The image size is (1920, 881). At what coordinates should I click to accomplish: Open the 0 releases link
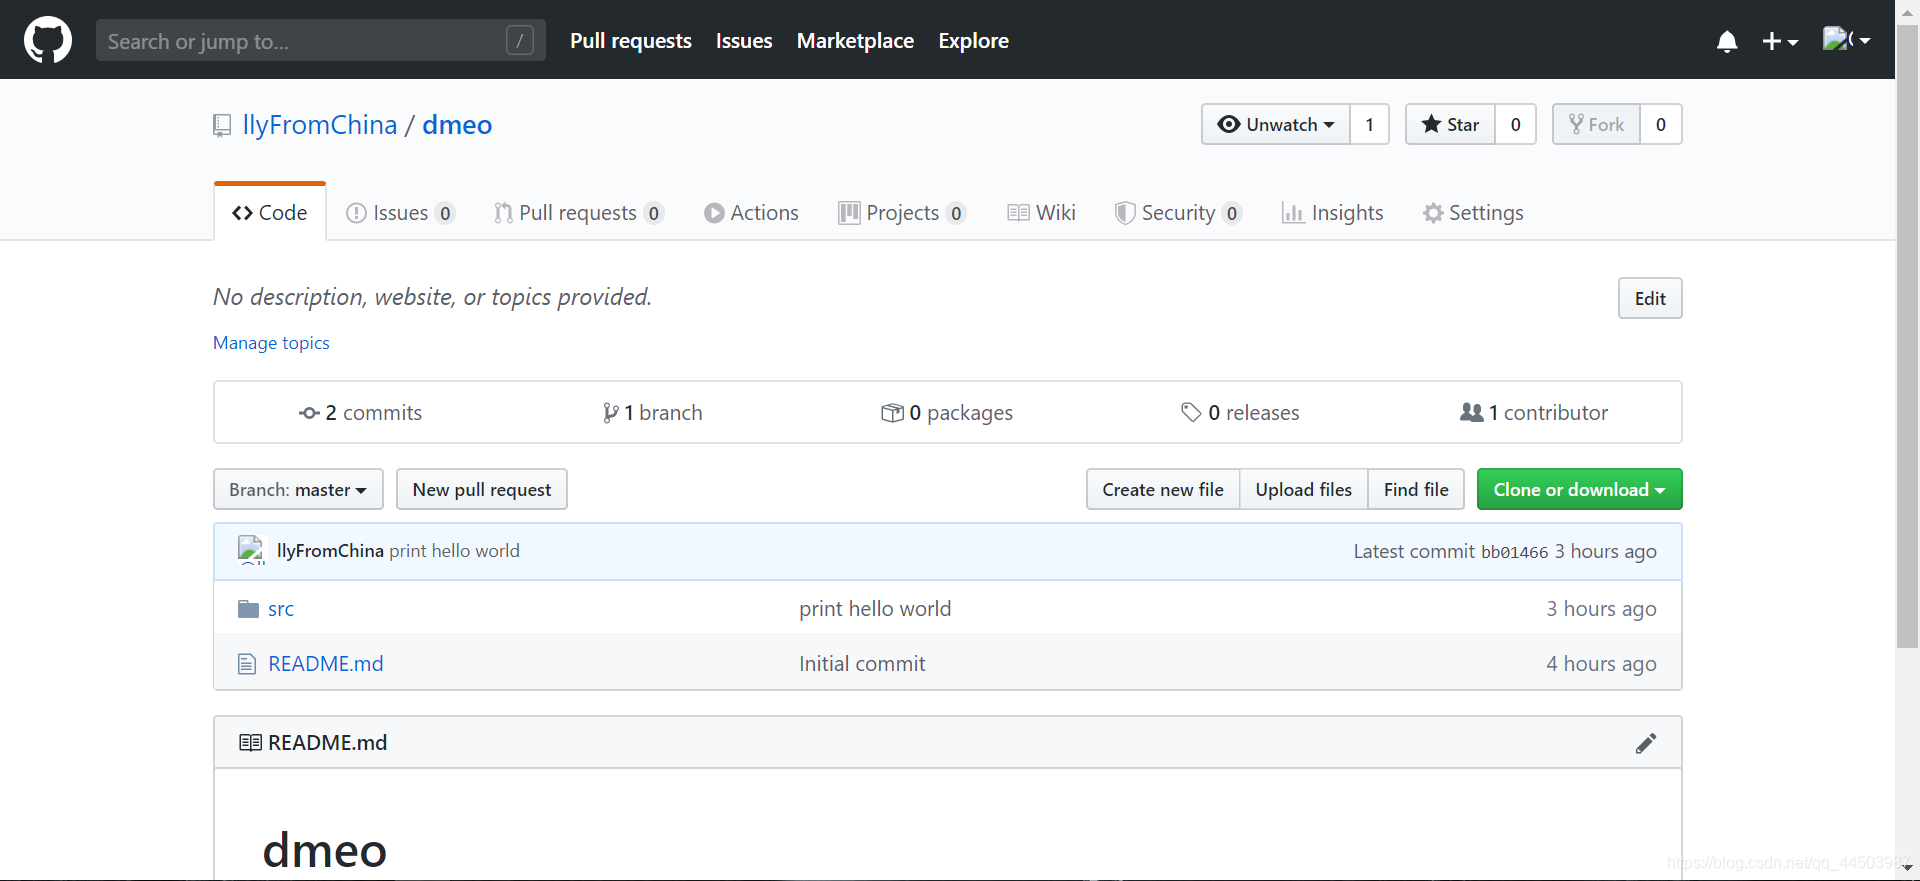point(1240,413)
